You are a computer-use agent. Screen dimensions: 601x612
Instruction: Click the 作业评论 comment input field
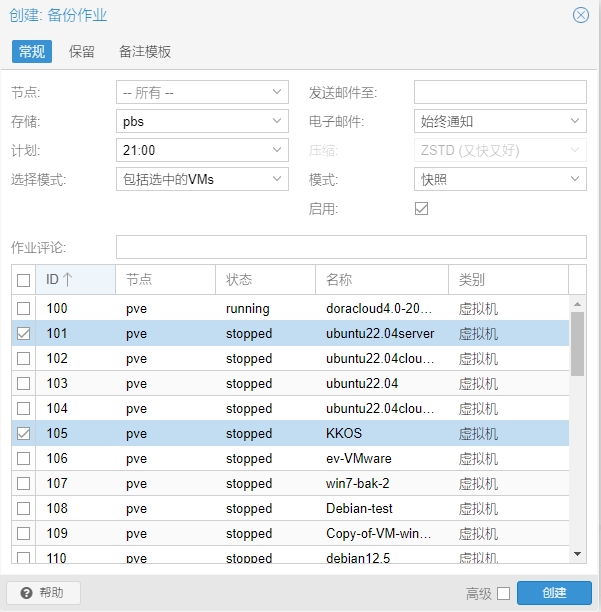coord(350,247)
